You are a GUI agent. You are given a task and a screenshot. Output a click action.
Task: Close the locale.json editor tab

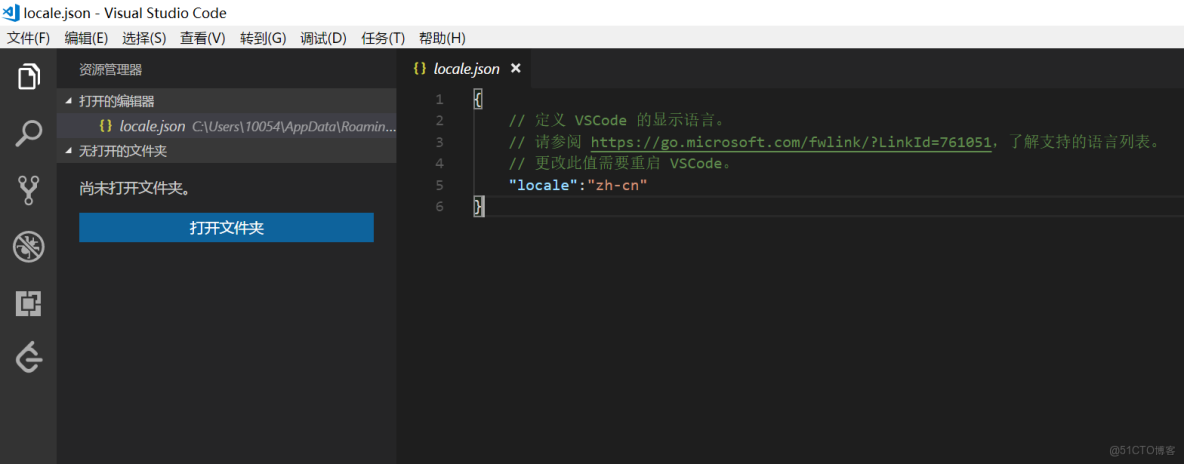pos(516,68)
